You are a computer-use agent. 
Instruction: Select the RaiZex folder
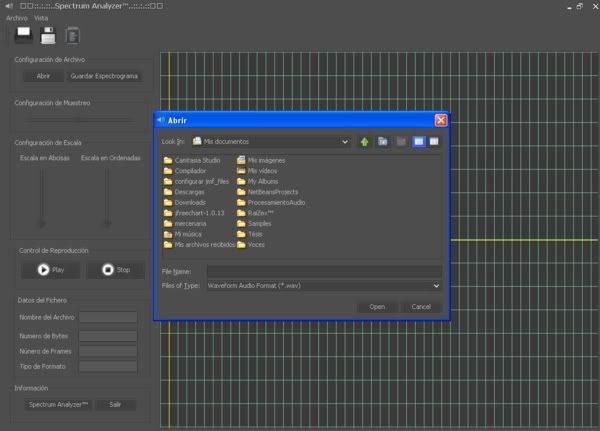255,213
